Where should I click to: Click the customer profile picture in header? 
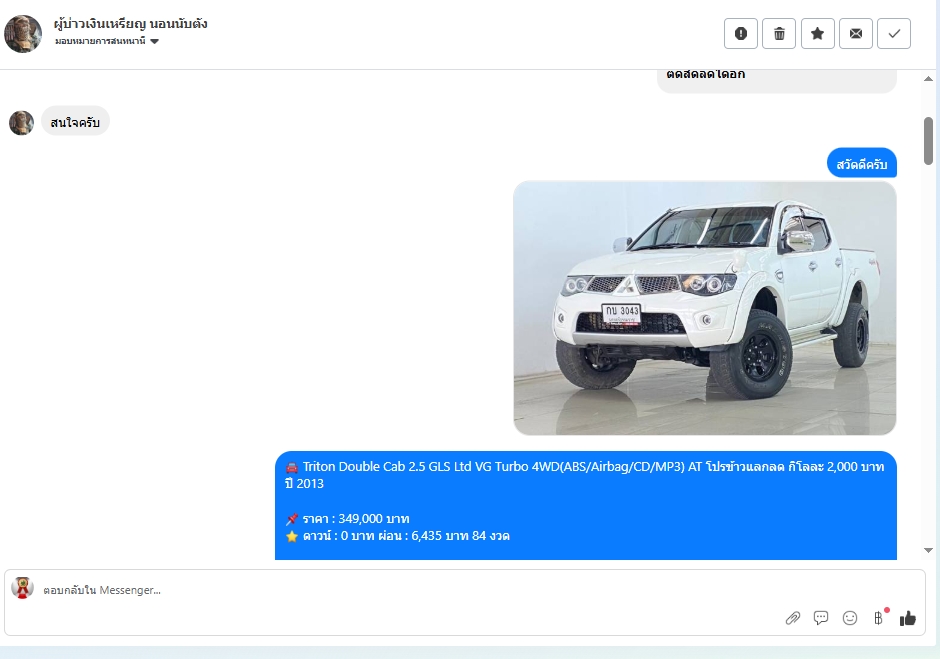coord(23,34)
